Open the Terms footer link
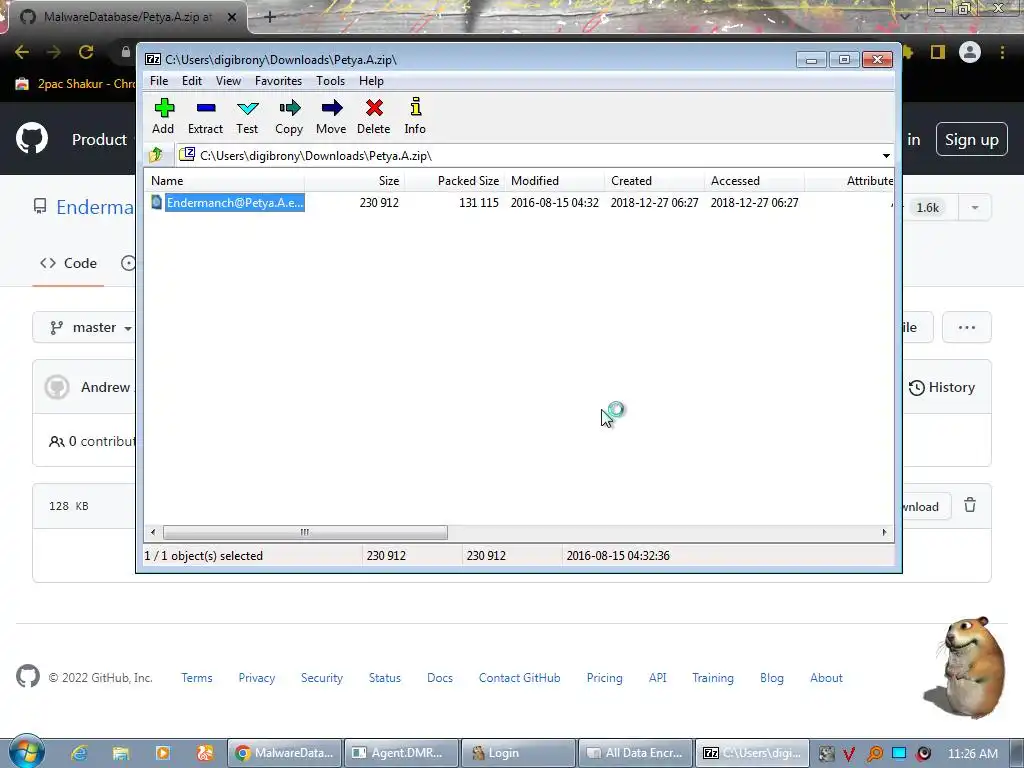Screen dimensions: 1024x768 point(197,678)
